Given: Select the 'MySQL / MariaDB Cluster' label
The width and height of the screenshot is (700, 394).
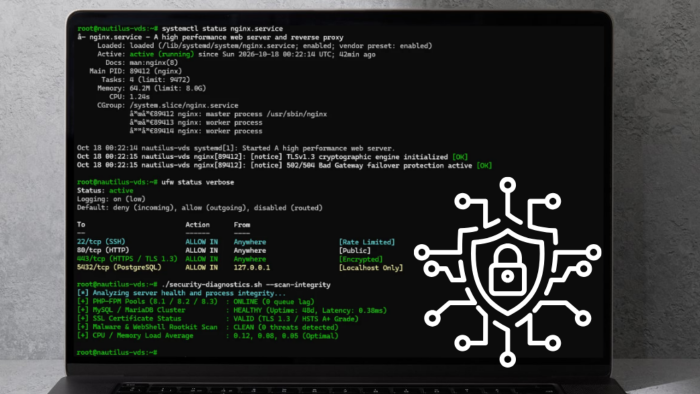Looking at the screenshot, I should tap(139, 310).
